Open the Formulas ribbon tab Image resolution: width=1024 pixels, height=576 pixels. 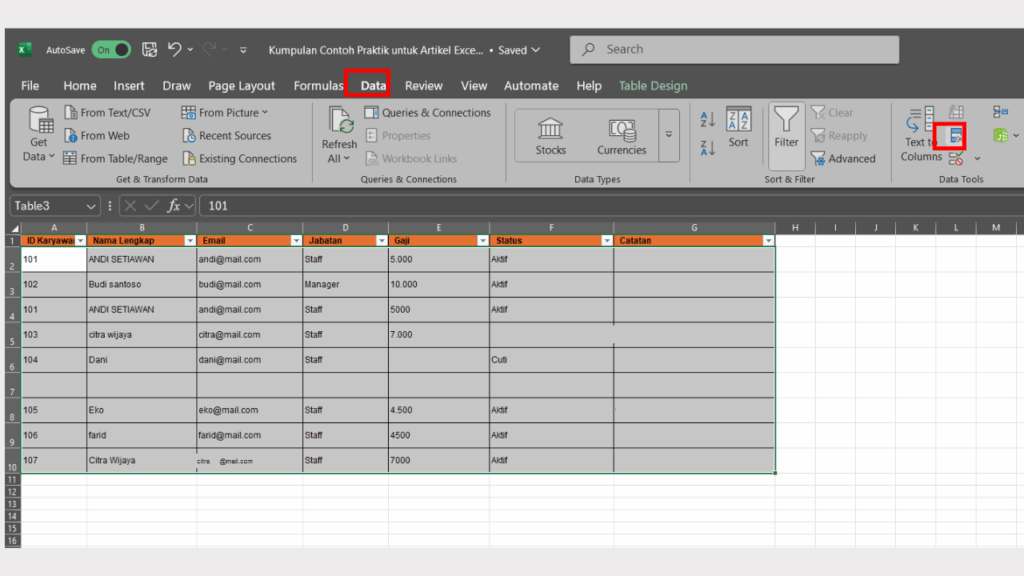coord(318,85)
